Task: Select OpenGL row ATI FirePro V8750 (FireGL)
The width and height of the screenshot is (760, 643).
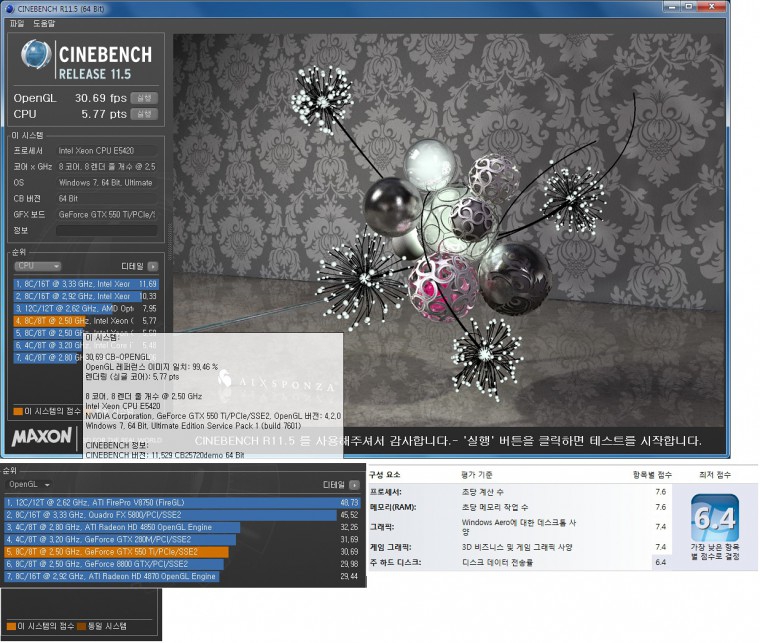Action: coord(183,502)
